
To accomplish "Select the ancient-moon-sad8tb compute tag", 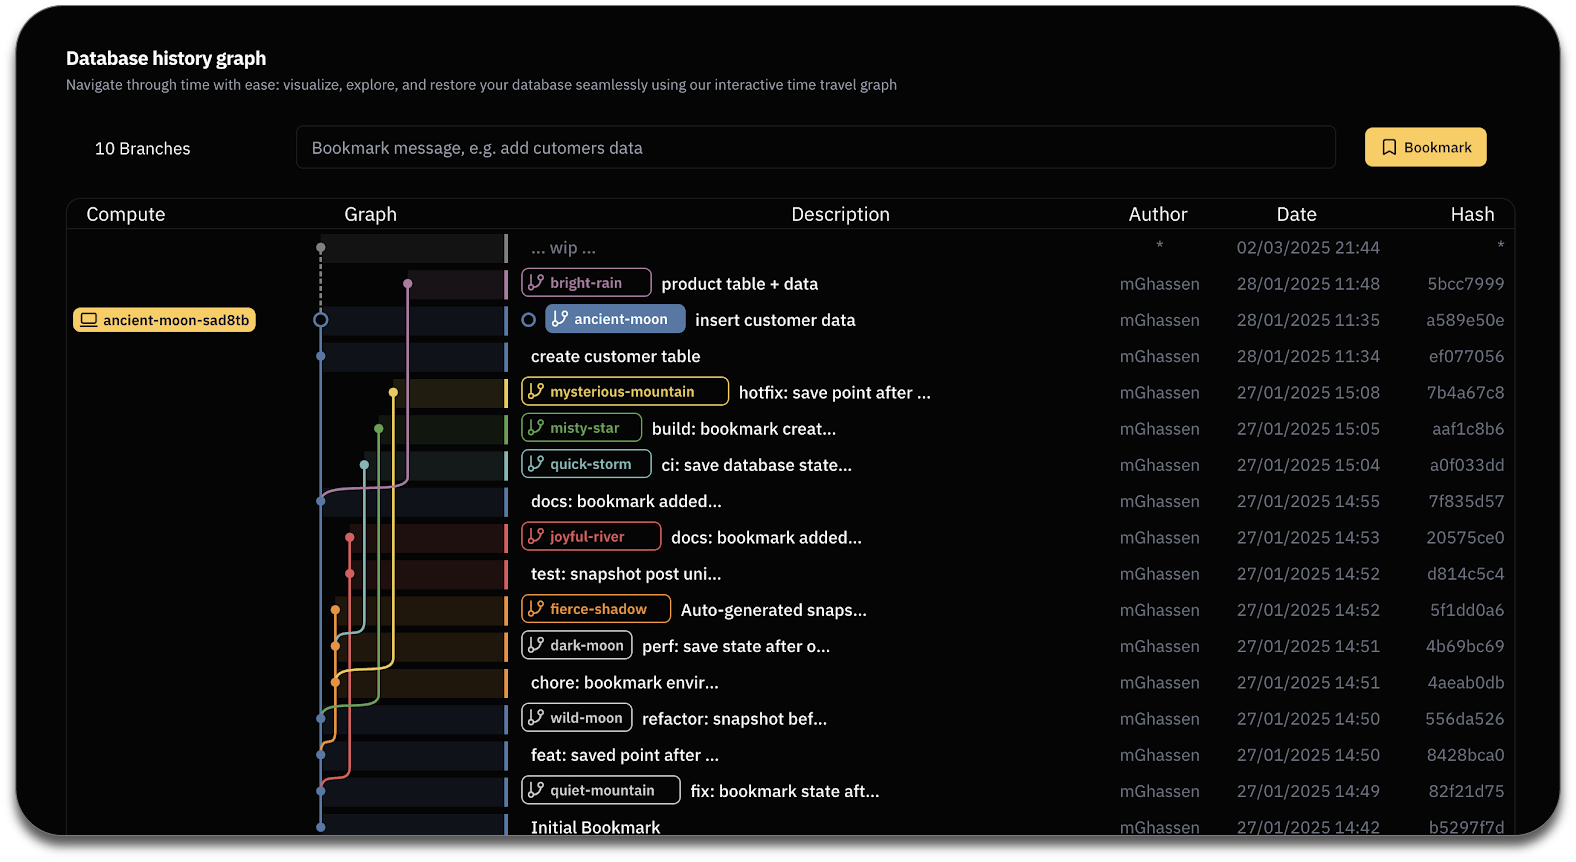I will (165, 320).
